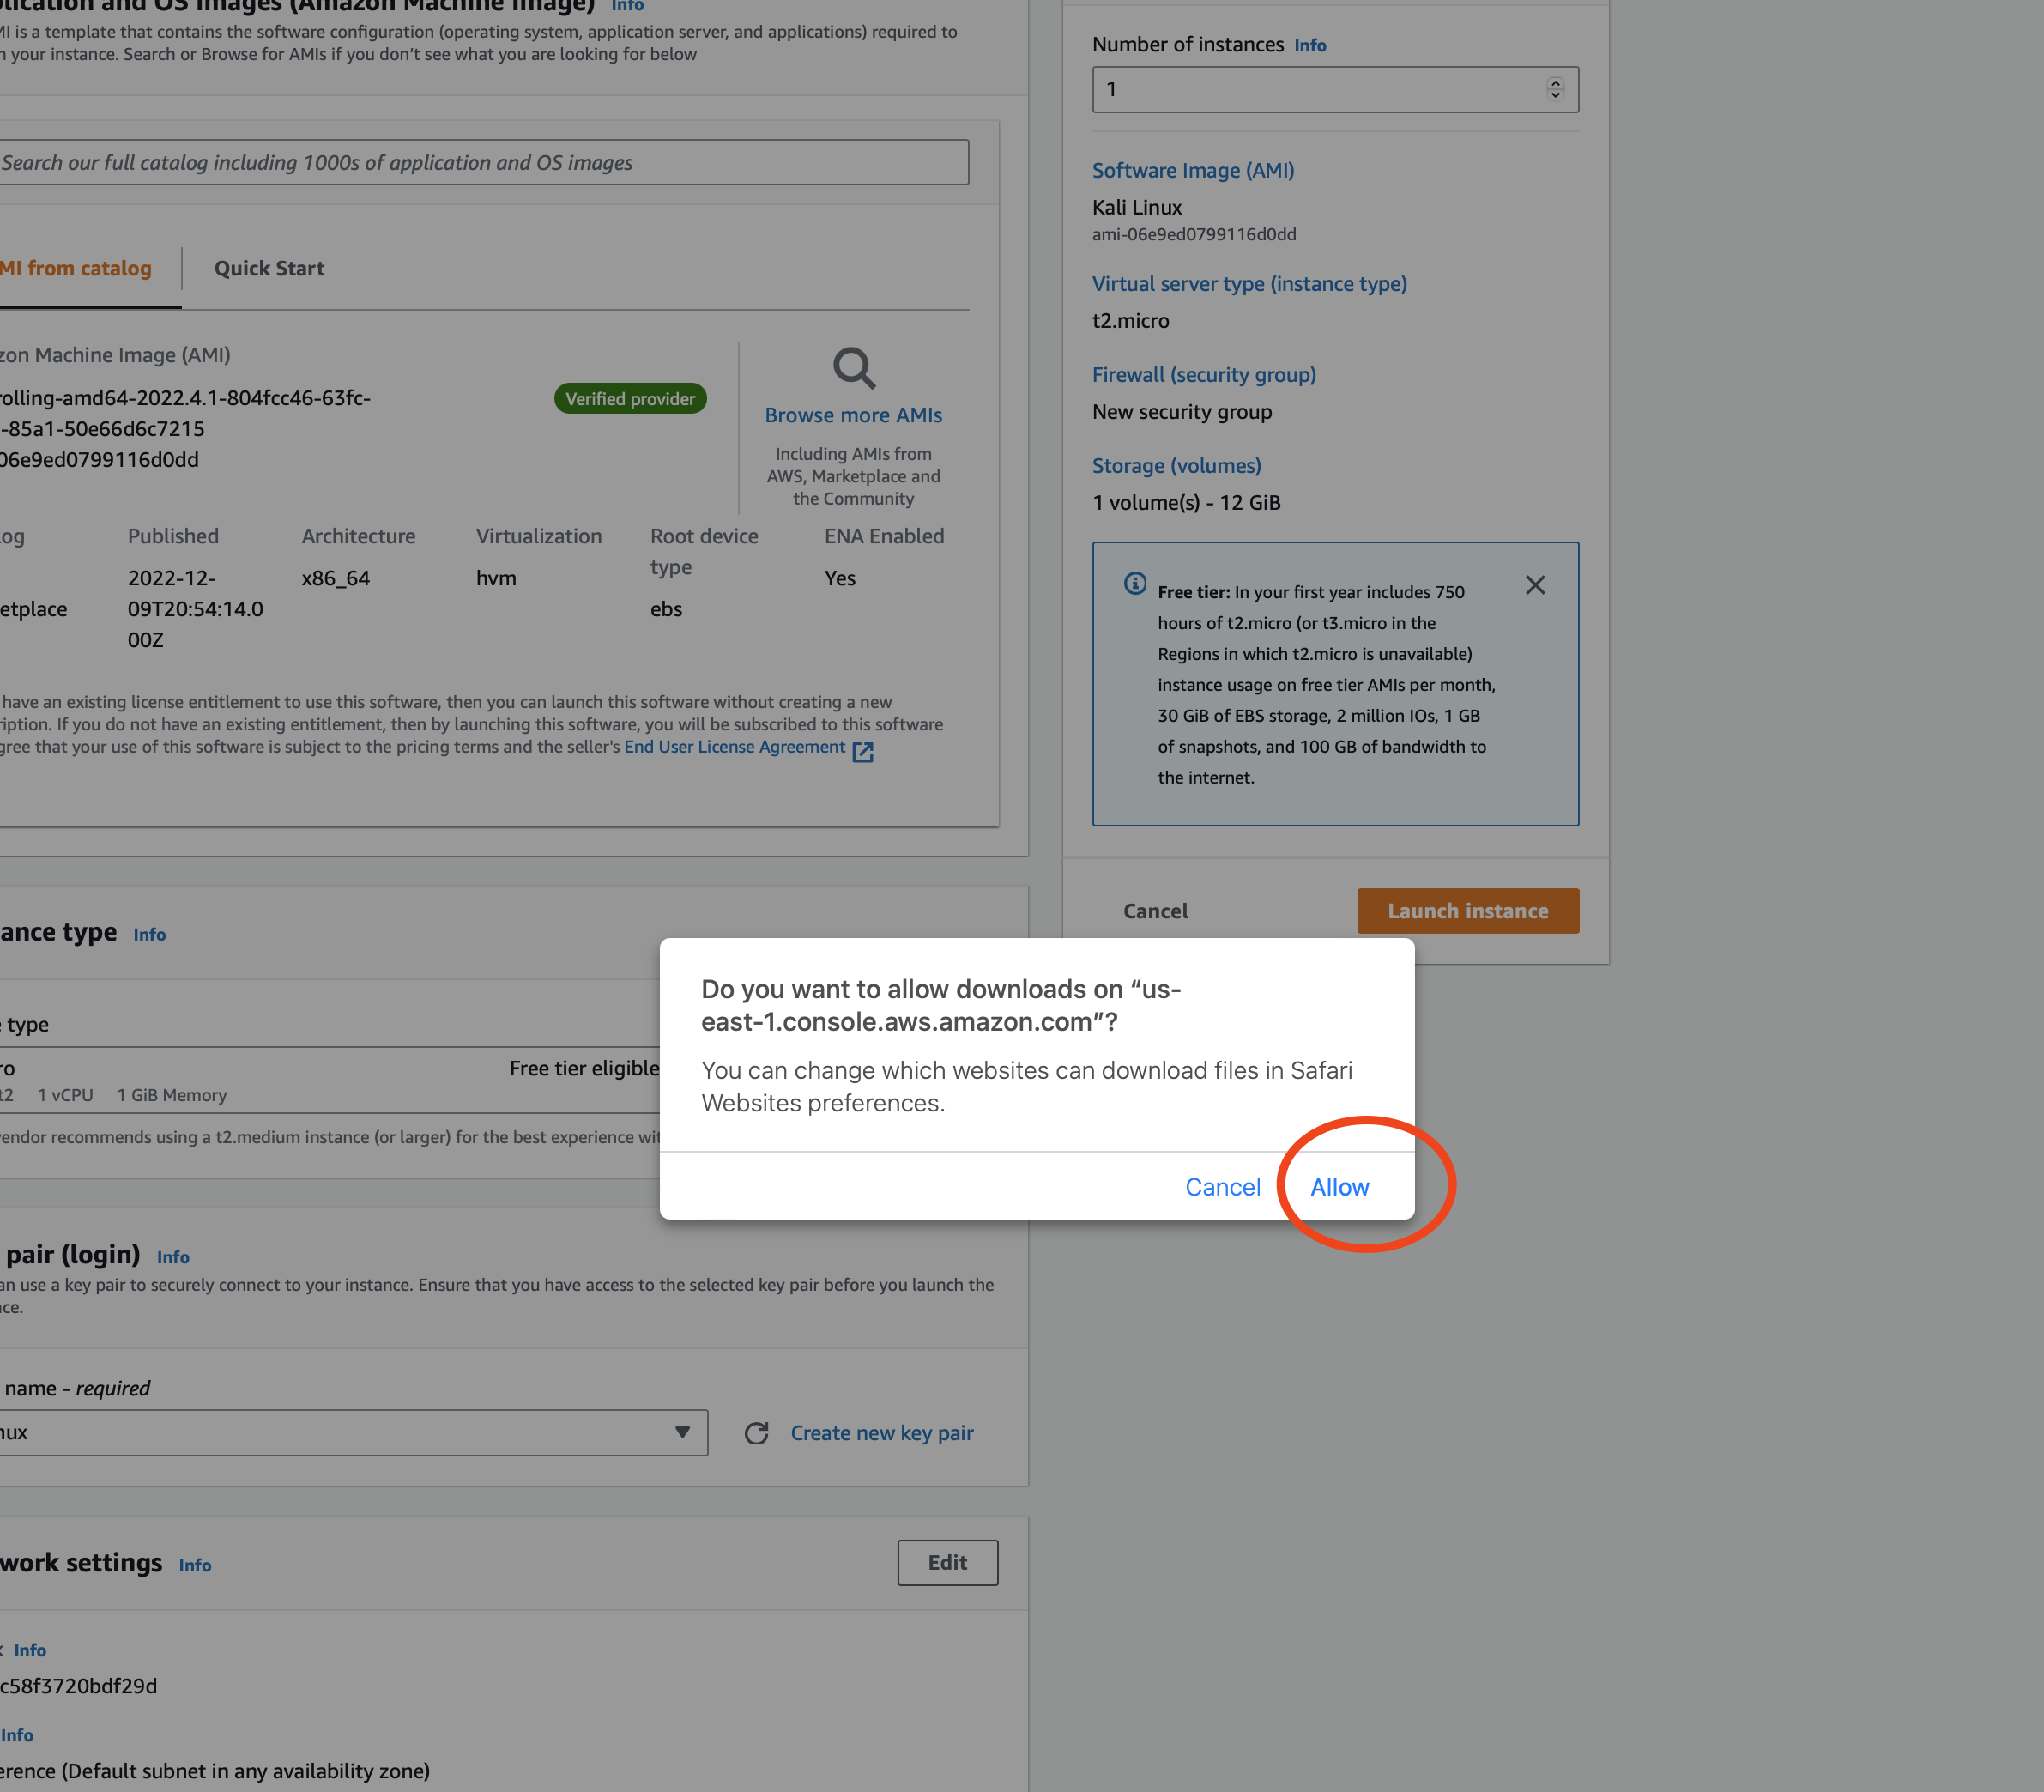This screenshot has width=2044, height=1792.
Task: Select the AMI from catalog tab
Action: pyautogui.click(x=75, y=268)
